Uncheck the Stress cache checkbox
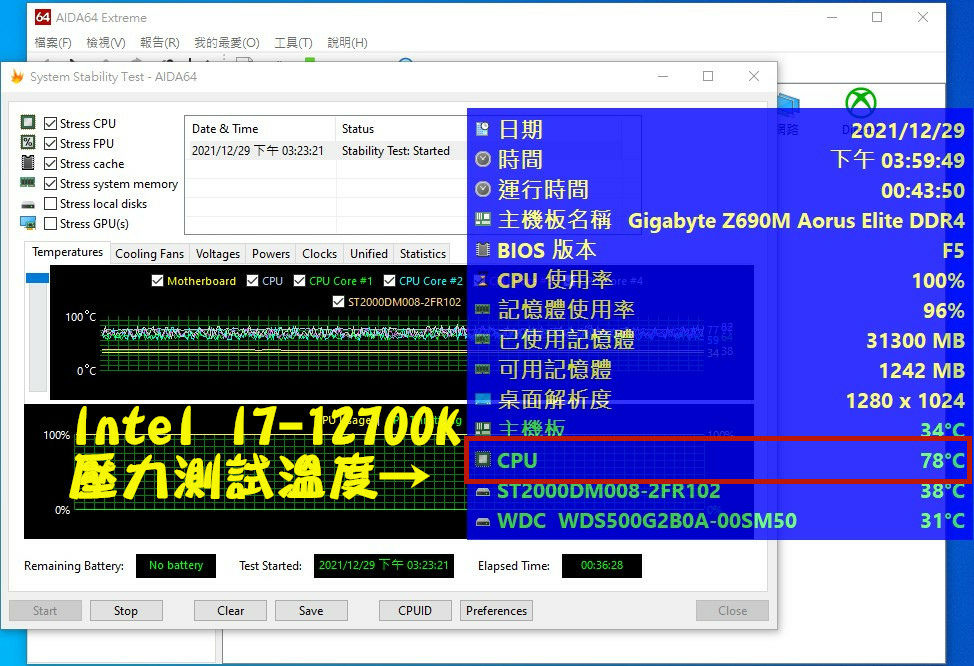 point(50,163)
